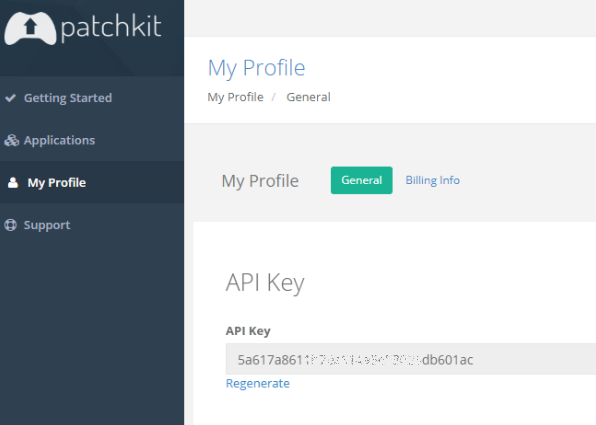This screenshot has height=425, width=596.
Task: Click the General breadcrumb item
Action: coord(308,97)
